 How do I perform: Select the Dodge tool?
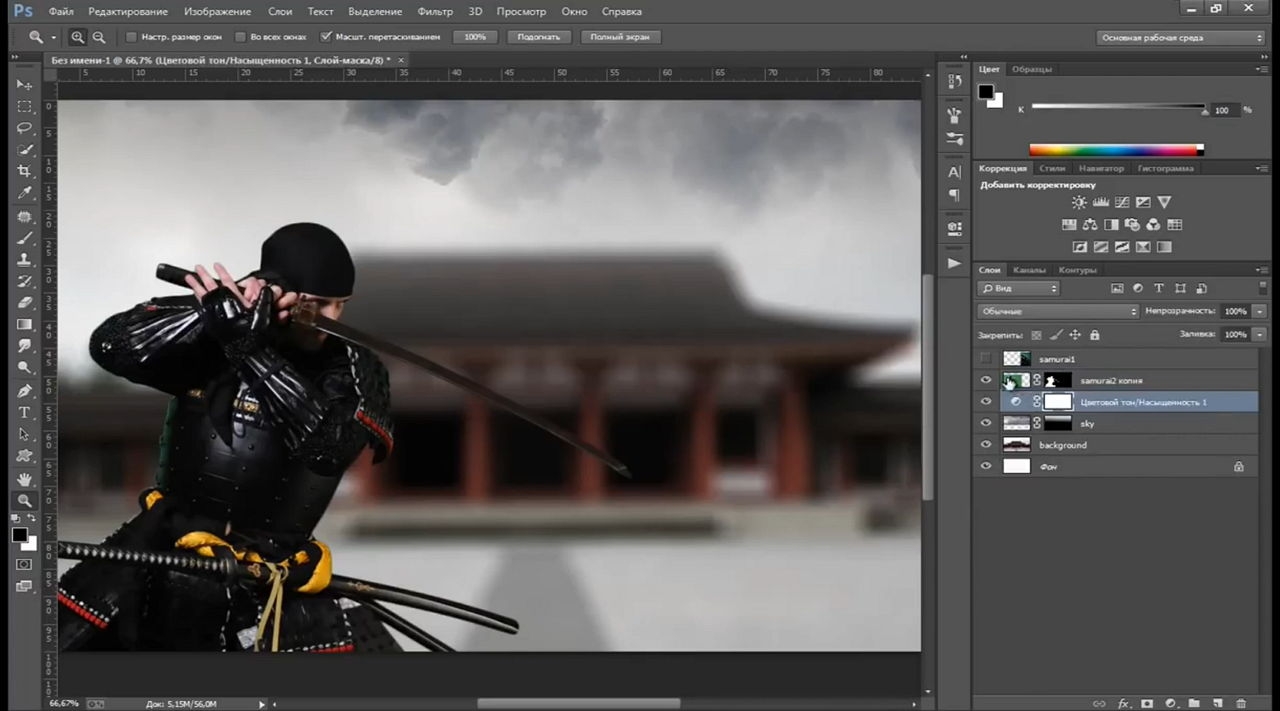pos(24,367)
